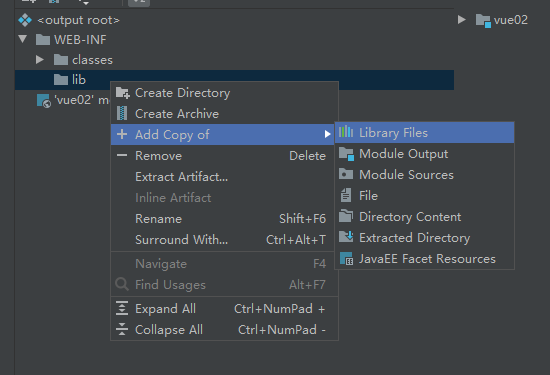Expand the vue02 available element arrow
Viewport: 550px width, 375px height.
coord(462,20)
